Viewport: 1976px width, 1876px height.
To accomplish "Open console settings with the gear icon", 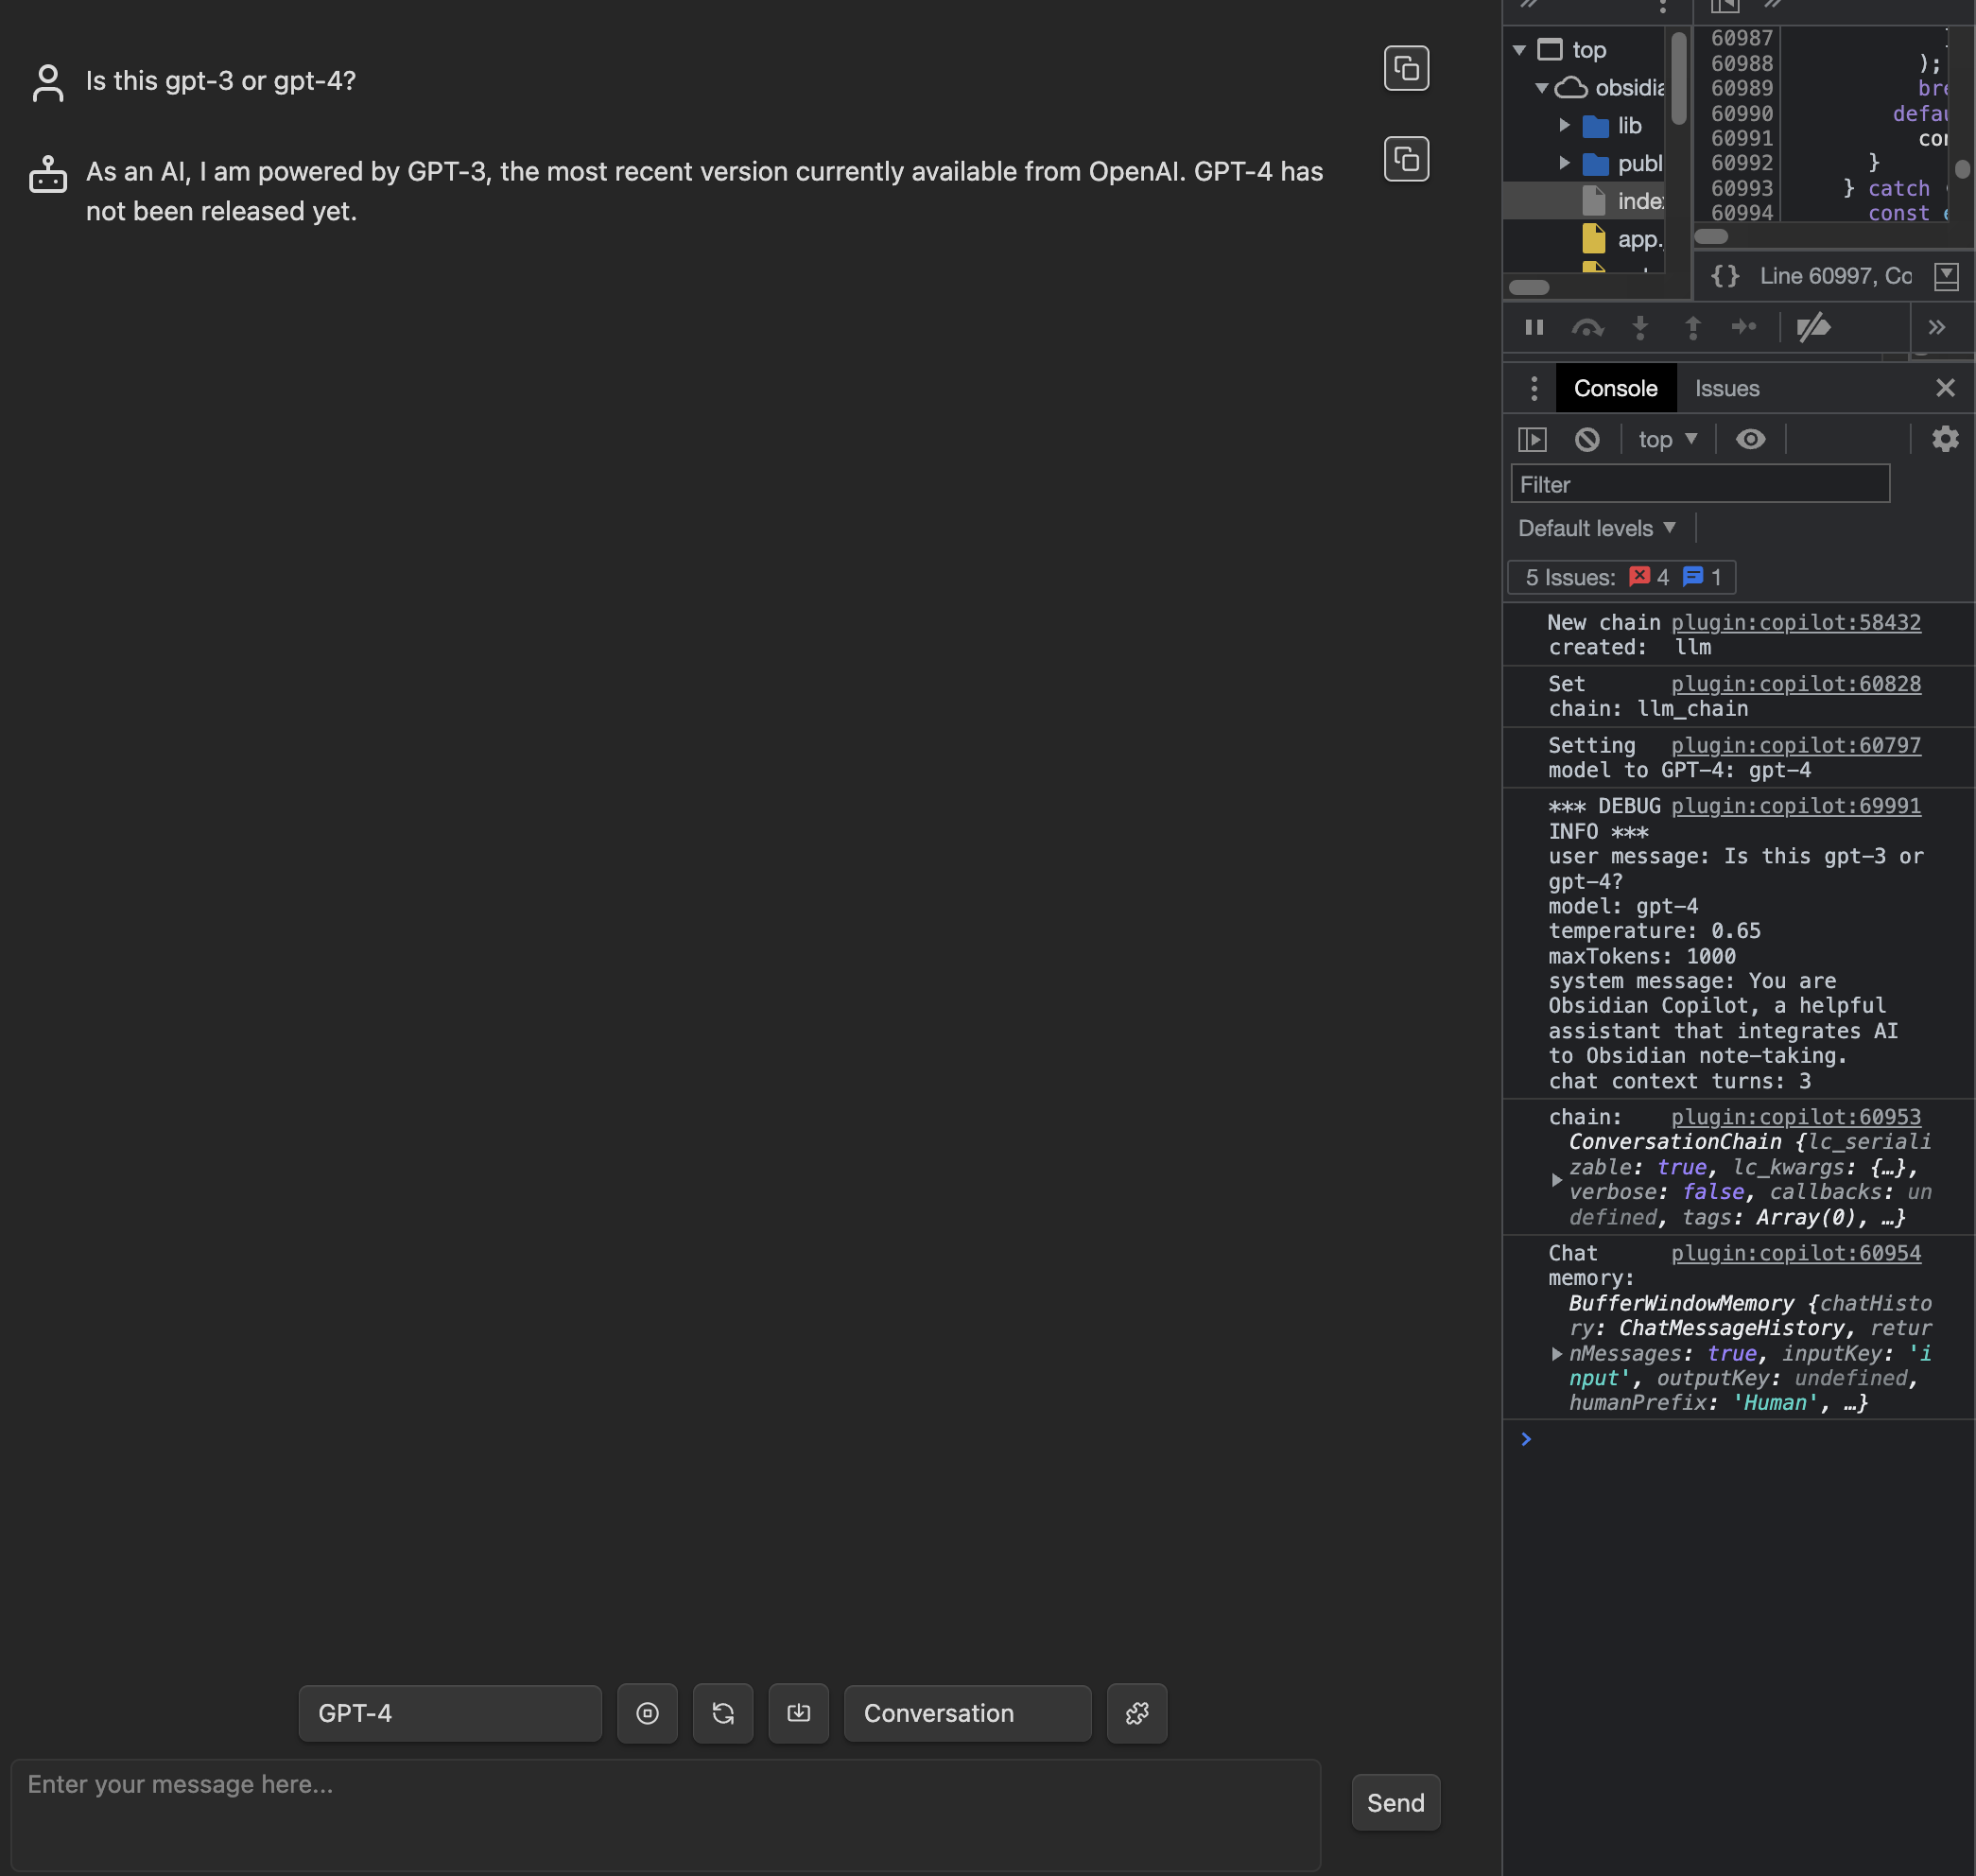I will point(1945,438).
